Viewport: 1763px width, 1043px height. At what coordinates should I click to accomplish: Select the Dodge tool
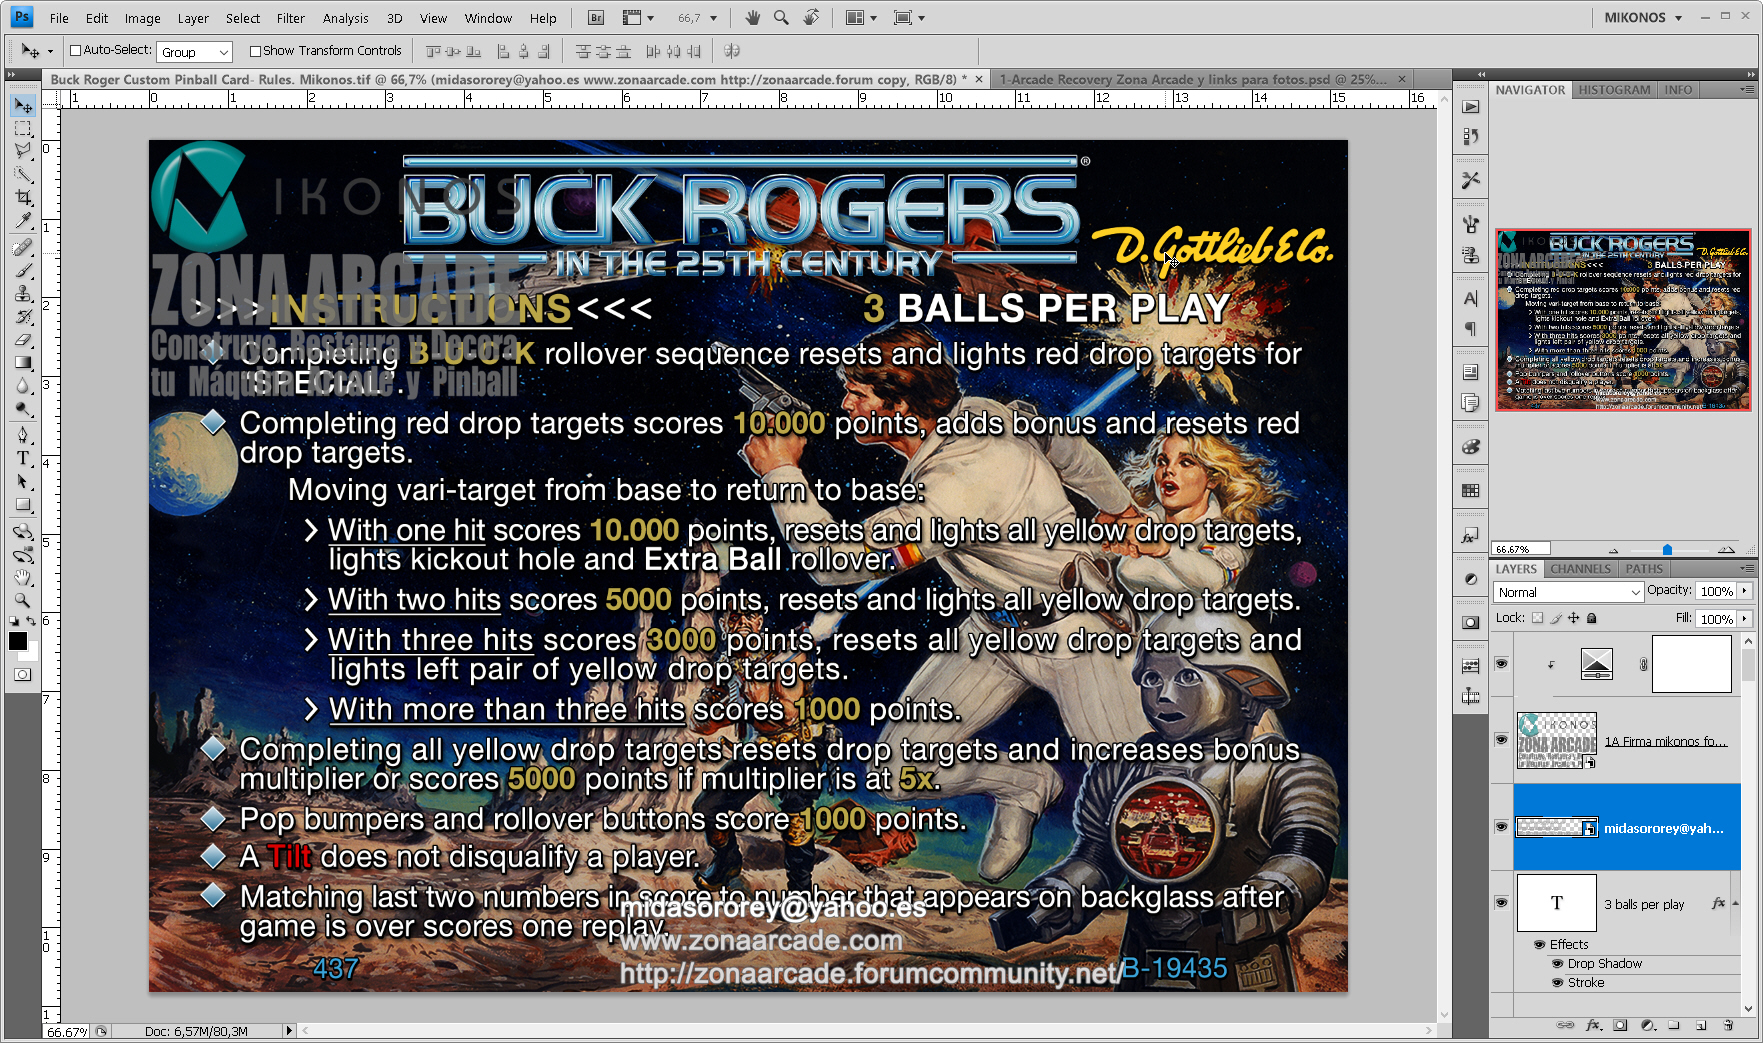tap(23, 408)
